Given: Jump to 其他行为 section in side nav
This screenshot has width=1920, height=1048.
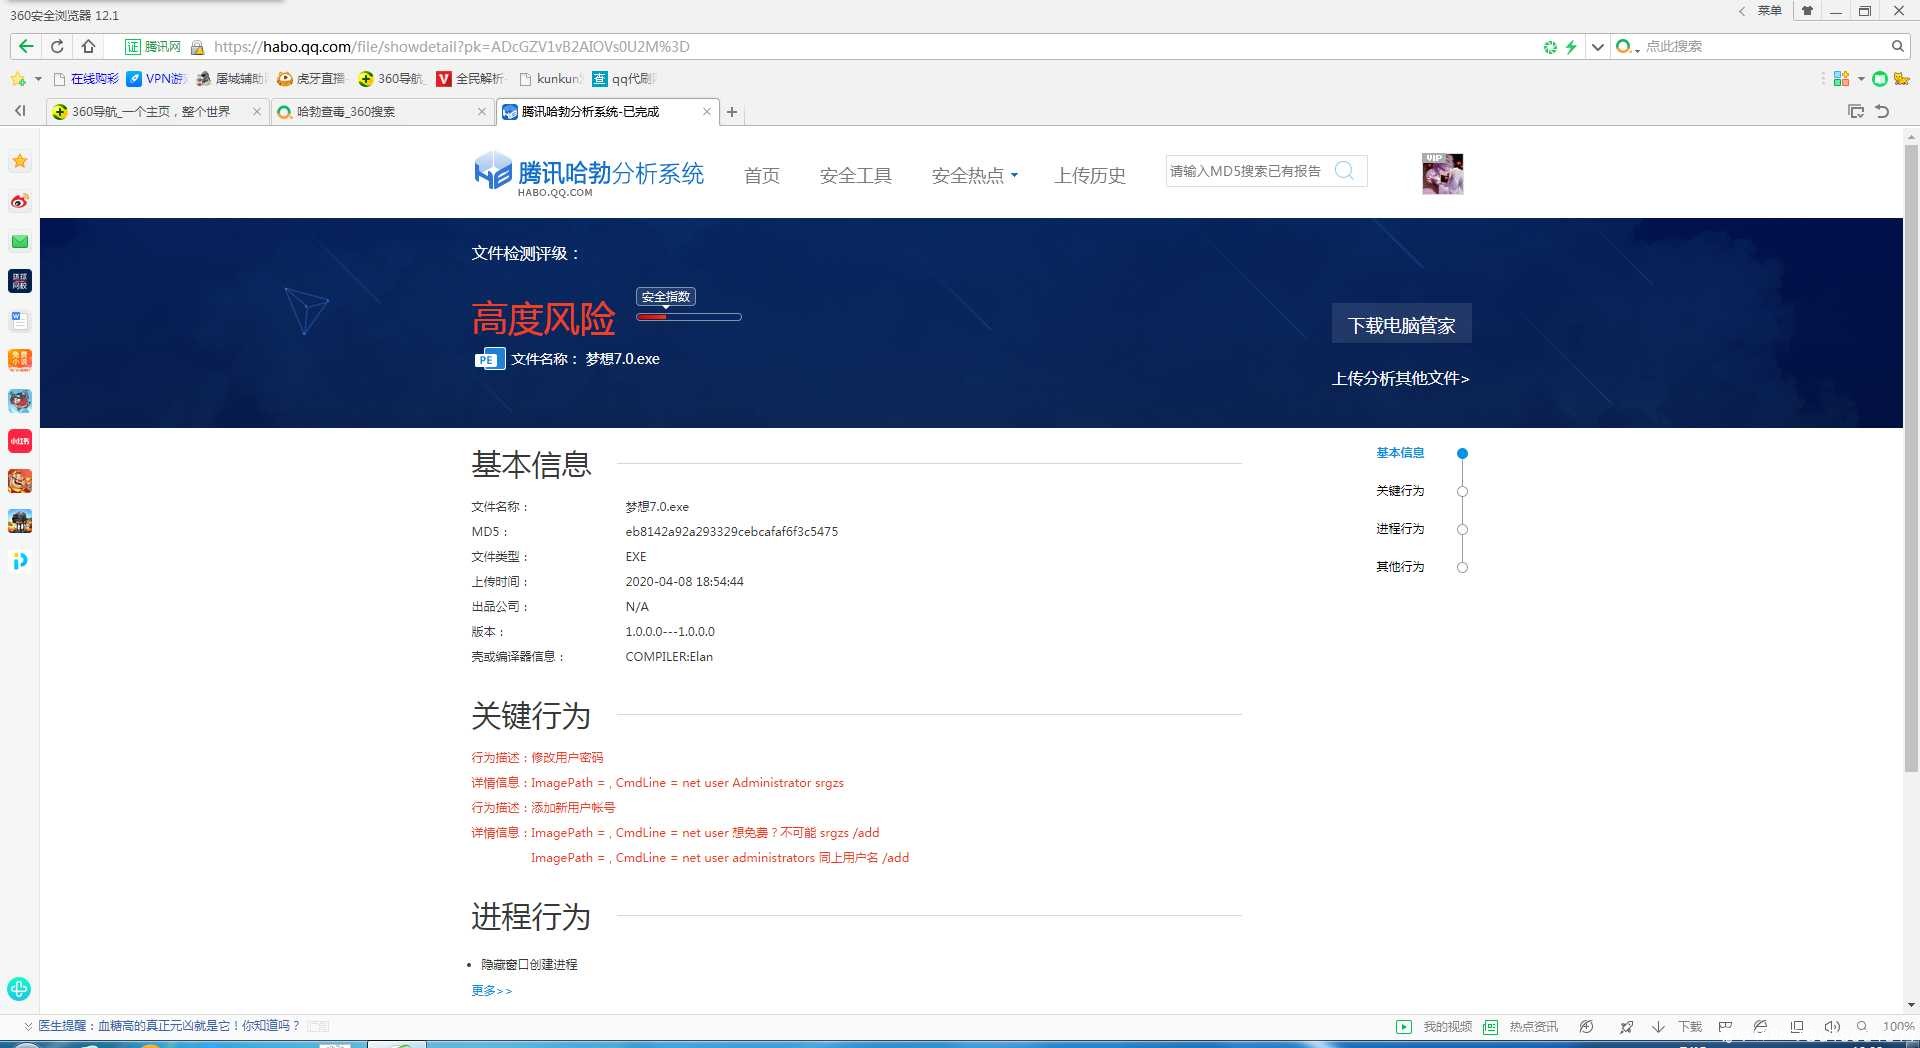Looking at the screenshot, I should point(1400,567).
